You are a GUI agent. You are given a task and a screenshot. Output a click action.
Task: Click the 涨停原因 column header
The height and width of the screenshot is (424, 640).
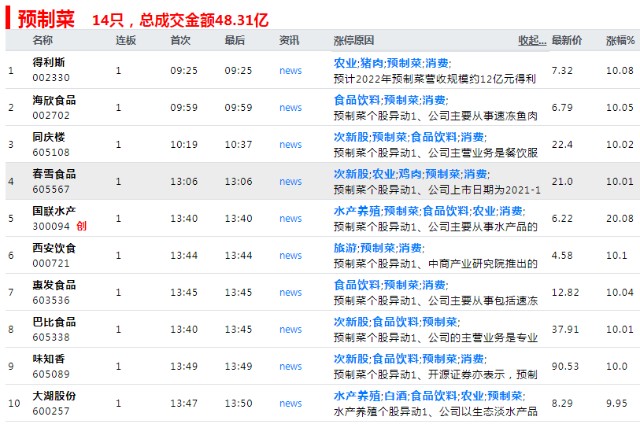[354, 40]
